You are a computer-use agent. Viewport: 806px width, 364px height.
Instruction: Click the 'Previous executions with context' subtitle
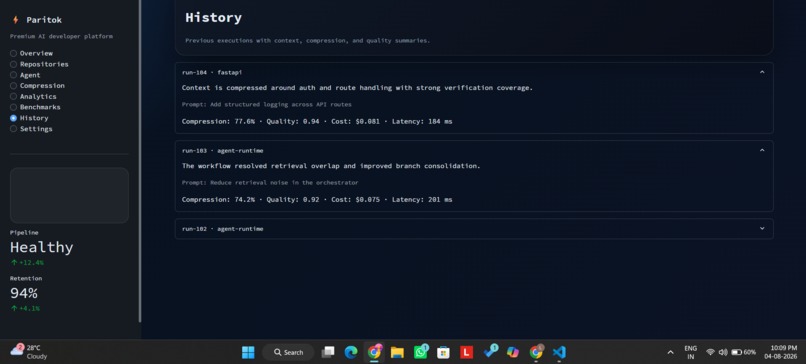coord(307,41)
